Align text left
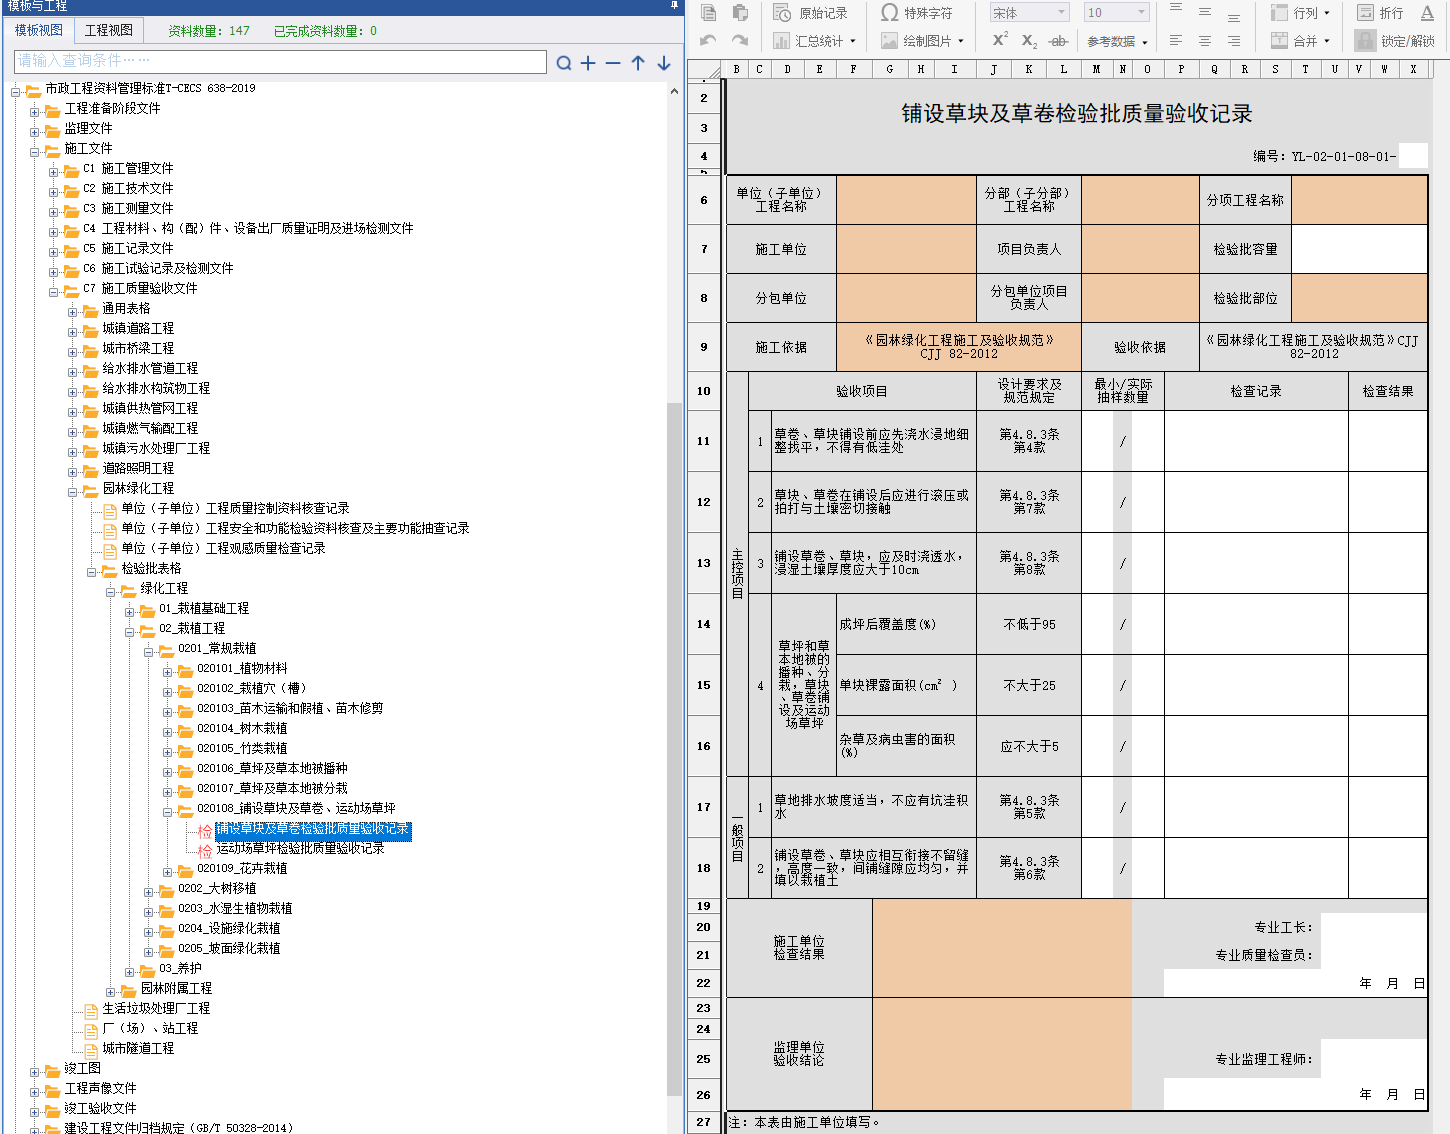 [x=1176, y=41]
